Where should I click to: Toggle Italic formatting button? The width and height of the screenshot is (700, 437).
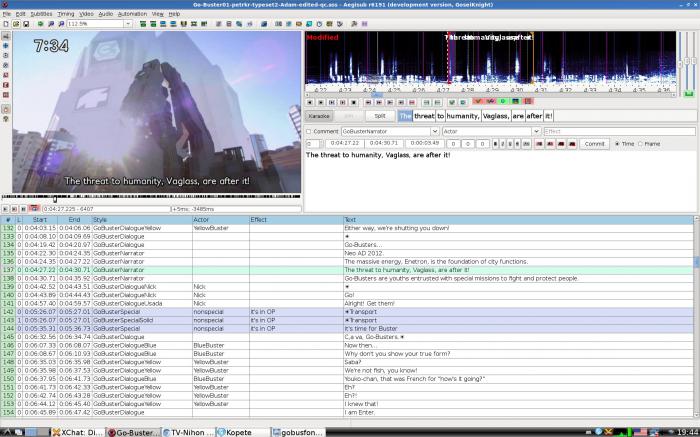click(x=502, y=144)
